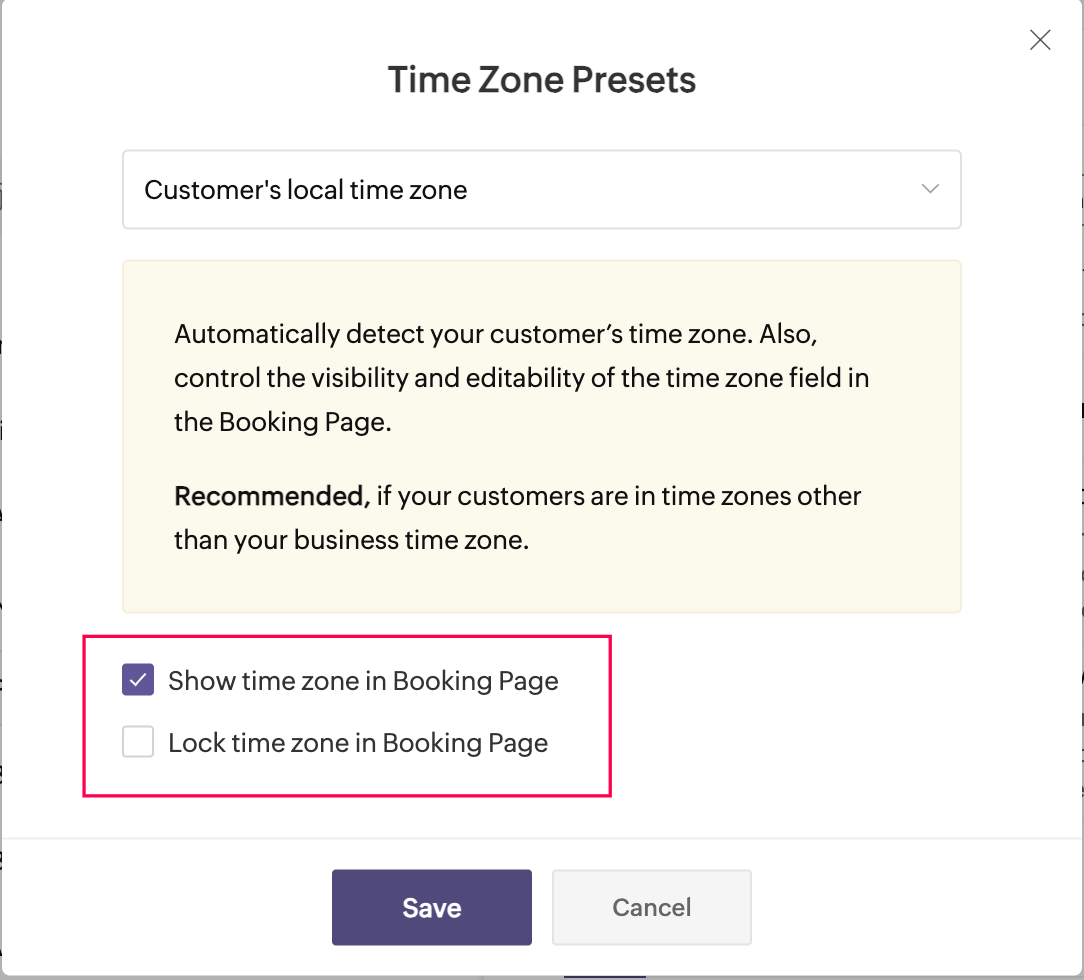This screenshot has height=980, width=1084.
Task: Open the time zone preset combo box
Action: (x=541, y=190)
